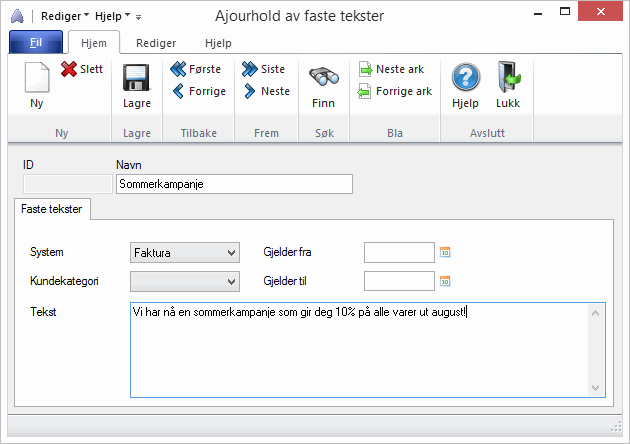
Task: Click the Ny (new document) icon
Action: tap(37, 78)
